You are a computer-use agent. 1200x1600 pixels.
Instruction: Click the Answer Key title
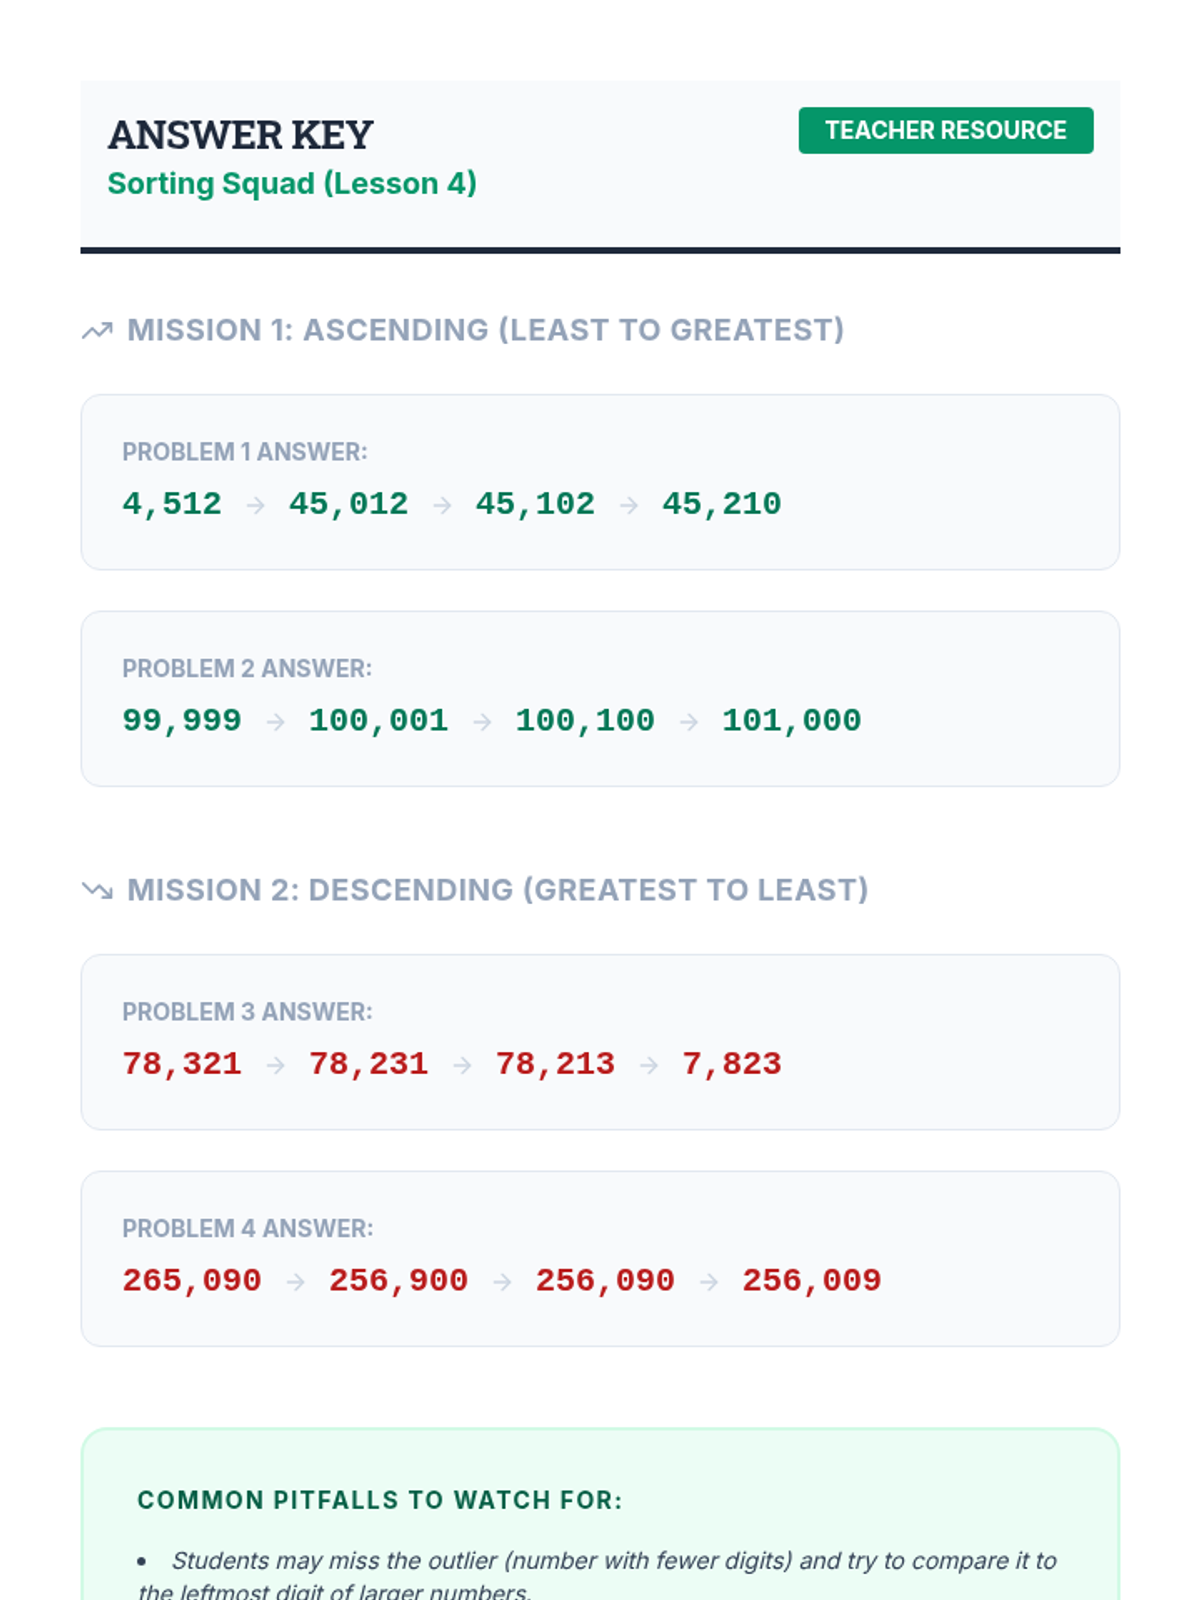click(240, 135)
